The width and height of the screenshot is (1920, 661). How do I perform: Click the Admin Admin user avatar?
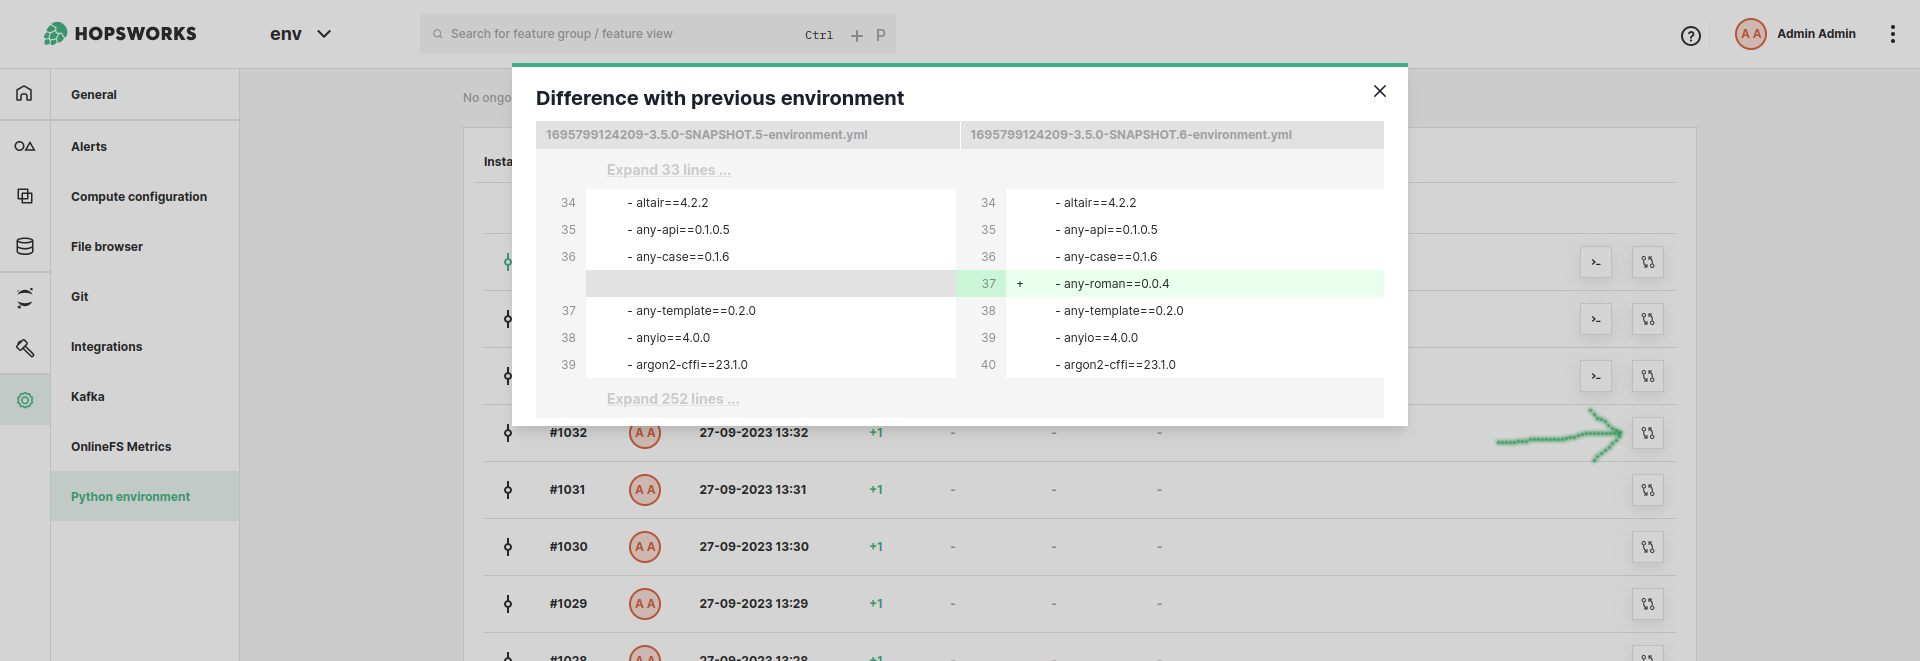point(1750,34)
